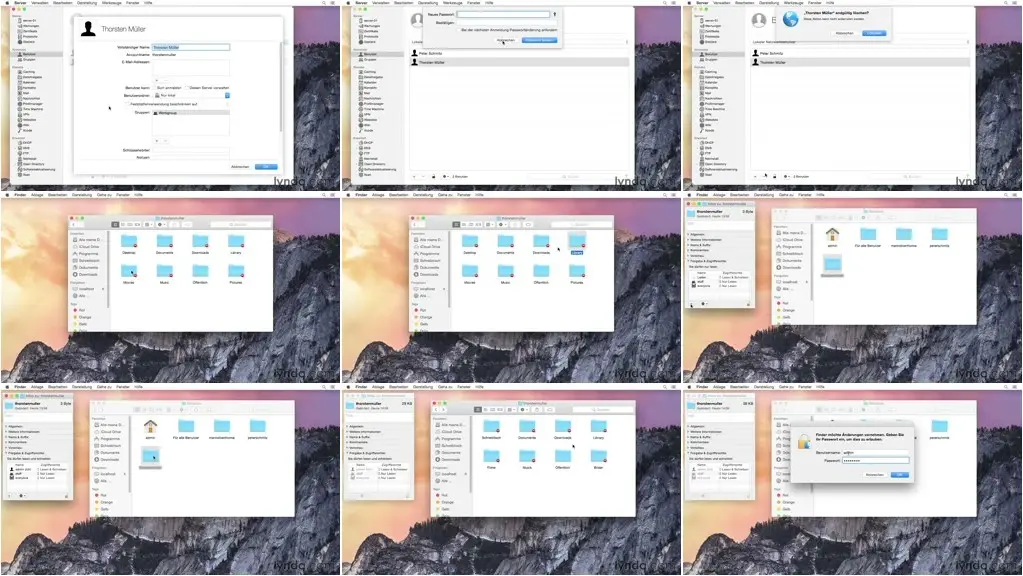This screenshot has width=1023, height=576.
Task: Open the Musik folder
Action: pyautogui.click(x=527, y=459)
